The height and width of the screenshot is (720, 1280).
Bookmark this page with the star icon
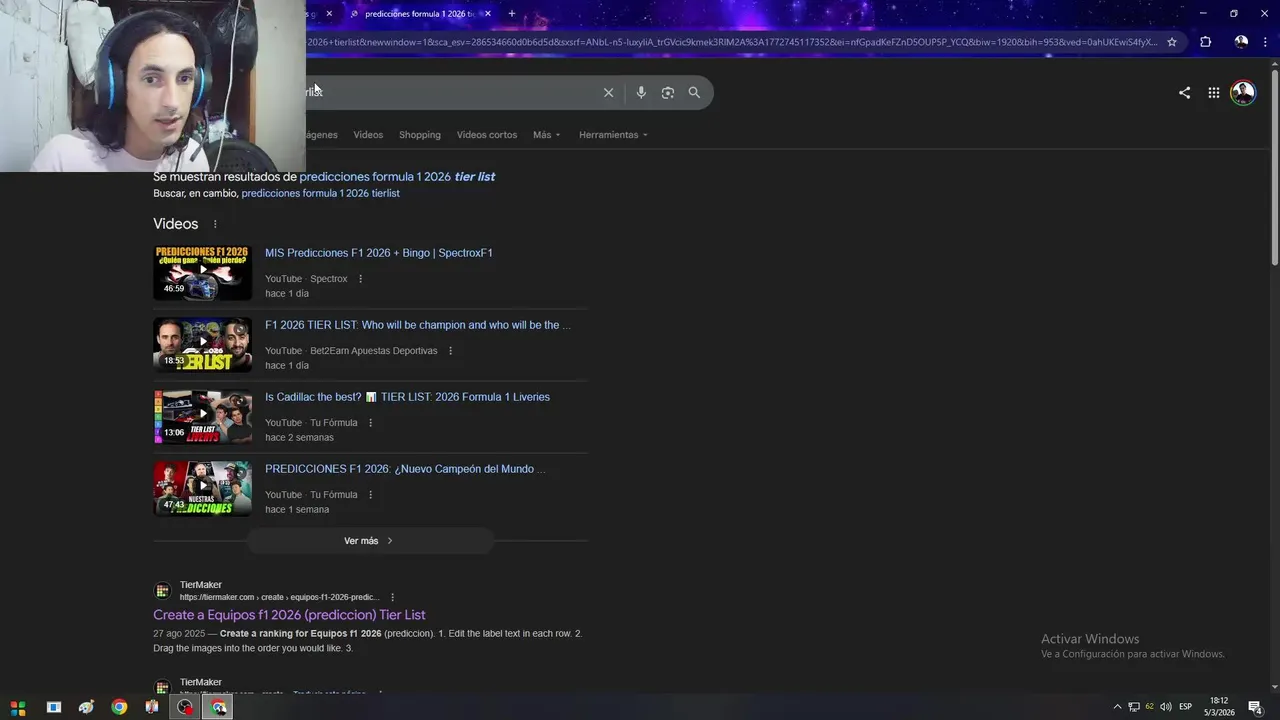click(x=1172, y=42)
